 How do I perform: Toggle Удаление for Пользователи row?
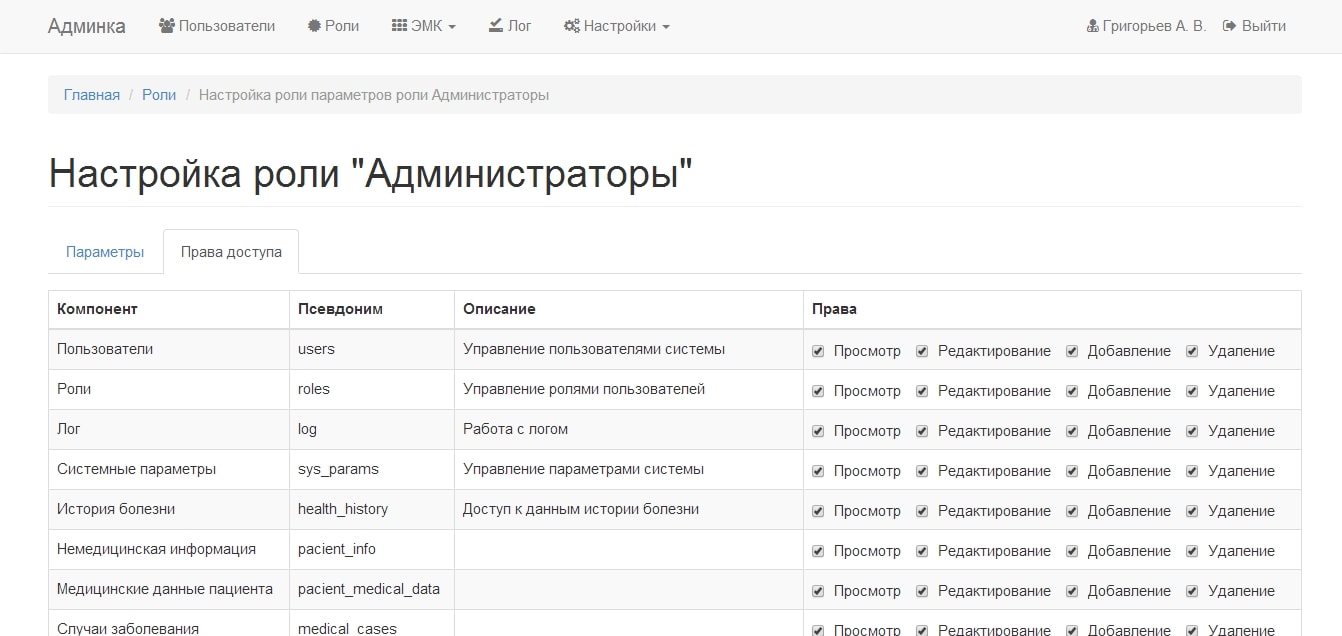pos(1192,351)
